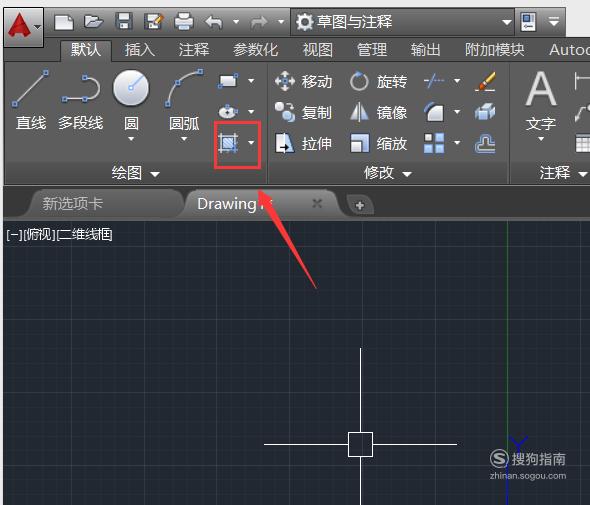Add a new drawing tab with plus

tap(360, 205)
